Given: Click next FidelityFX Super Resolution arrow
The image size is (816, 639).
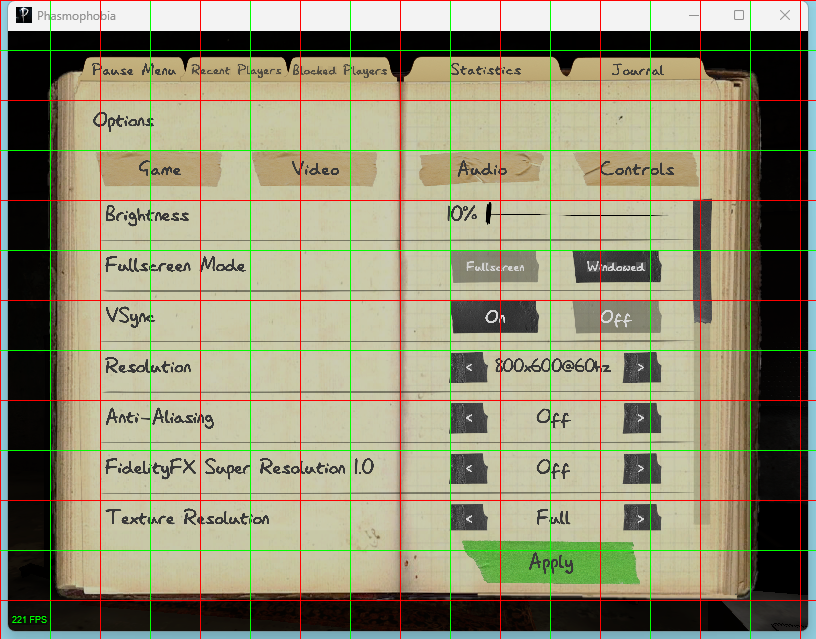Looking at the screenshot, I should click(x=642, y=468).
